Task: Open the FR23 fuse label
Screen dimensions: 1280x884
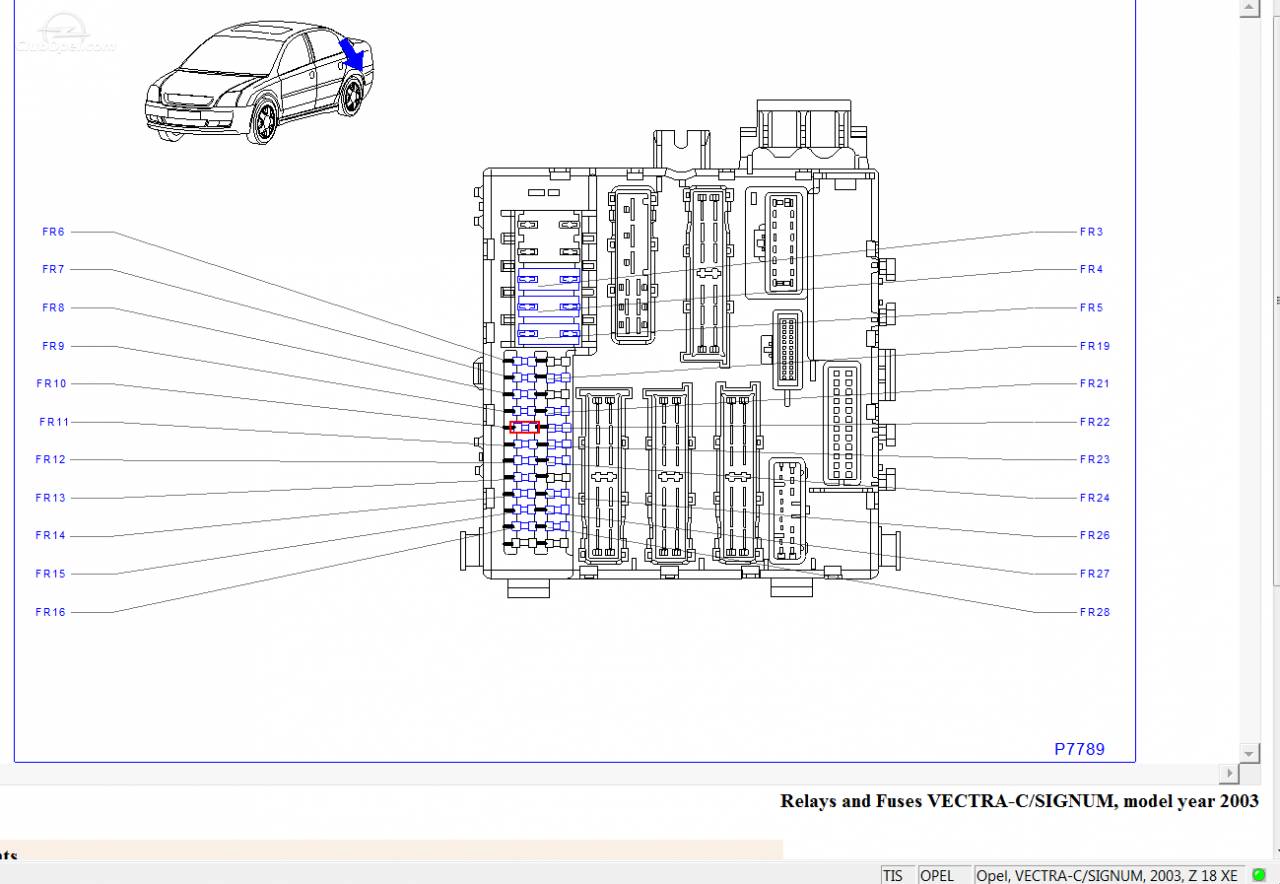Action: coord(1095,460)
